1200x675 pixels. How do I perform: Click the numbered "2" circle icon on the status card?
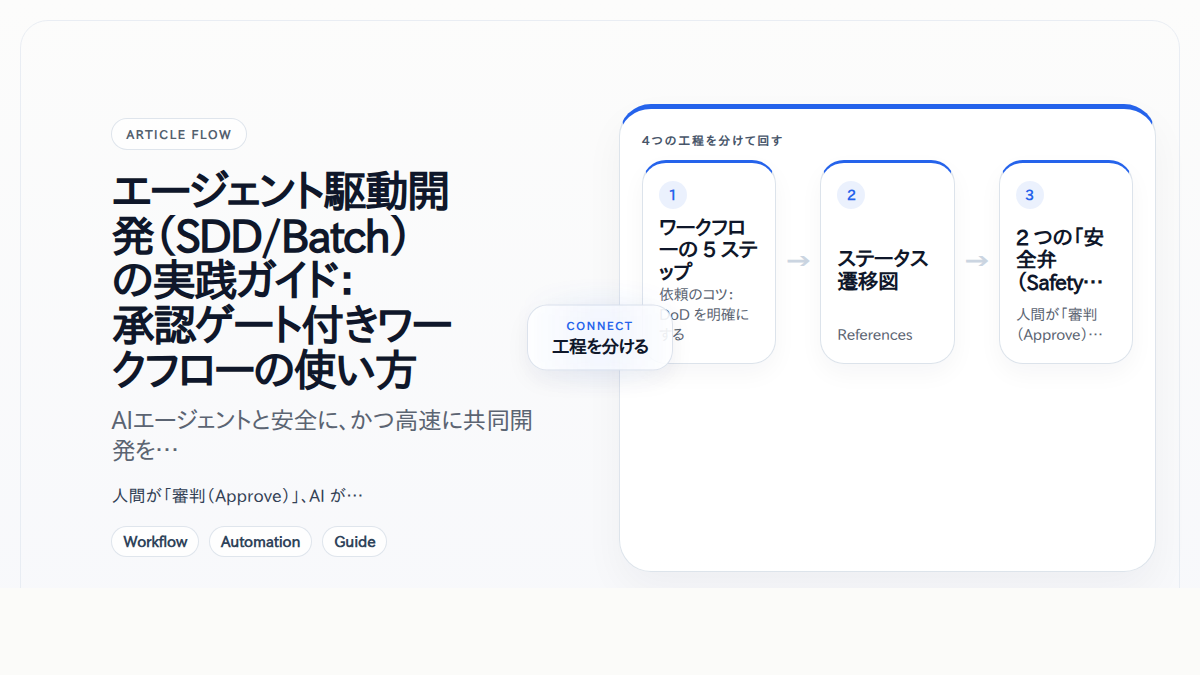coord(849,194)
